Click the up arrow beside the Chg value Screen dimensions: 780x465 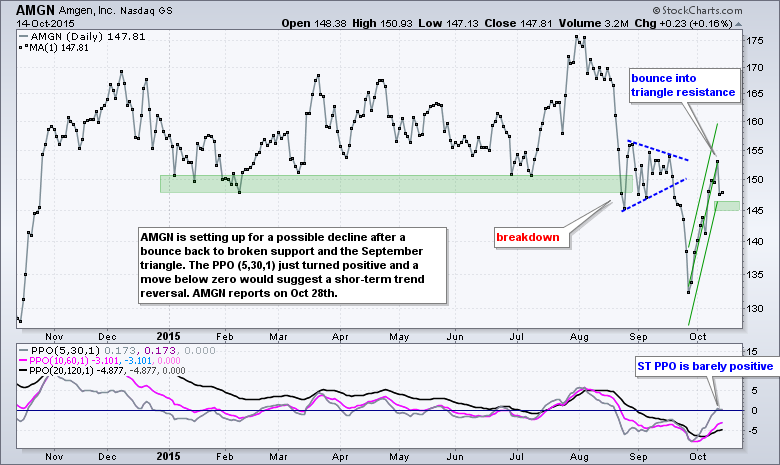pyautogui.click(x=738, y=24)
